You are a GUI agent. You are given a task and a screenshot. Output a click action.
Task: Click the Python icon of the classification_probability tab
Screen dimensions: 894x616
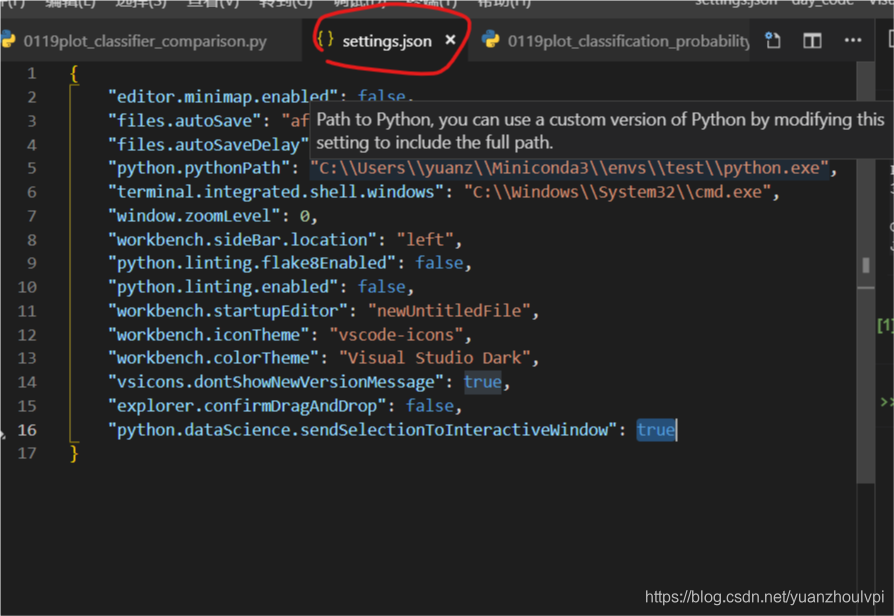coord(490,40)
